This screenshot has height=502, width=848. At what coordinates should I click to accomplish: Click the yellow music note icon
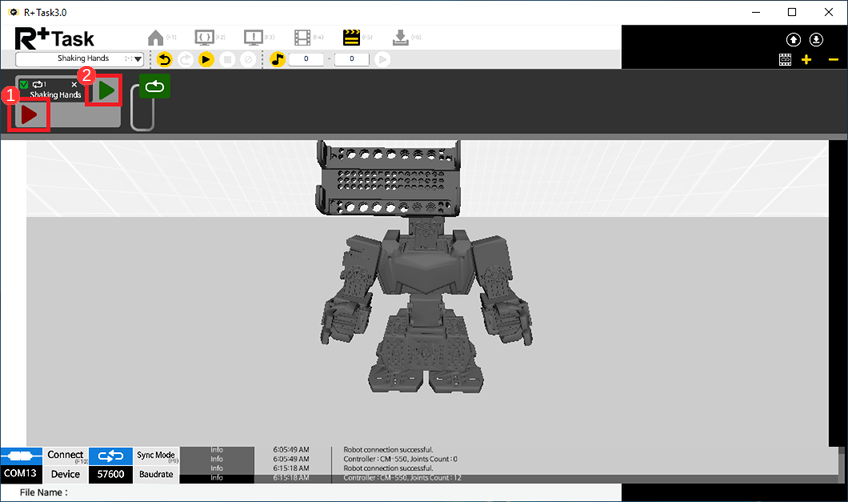[x=278, y=60]
